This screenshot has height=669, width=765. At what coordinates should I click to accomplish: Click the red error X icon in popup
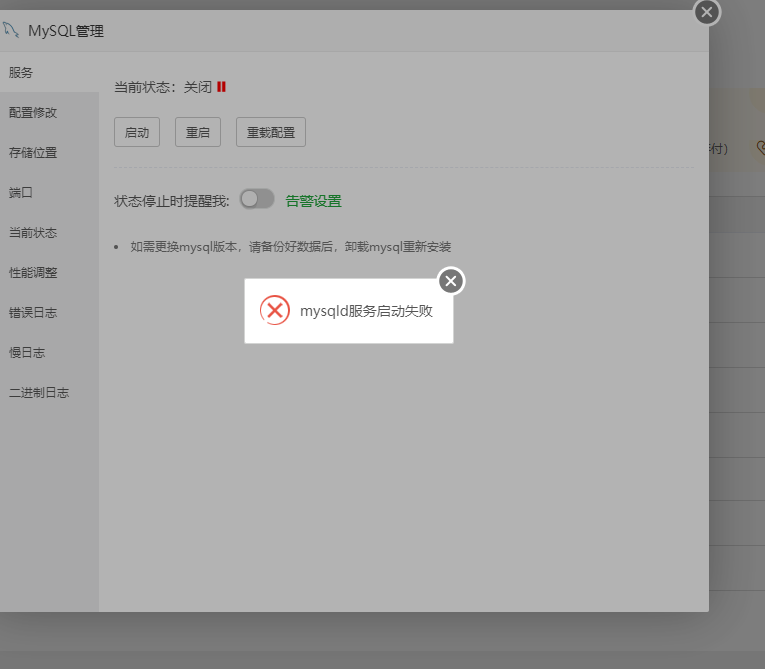point(275,310)
